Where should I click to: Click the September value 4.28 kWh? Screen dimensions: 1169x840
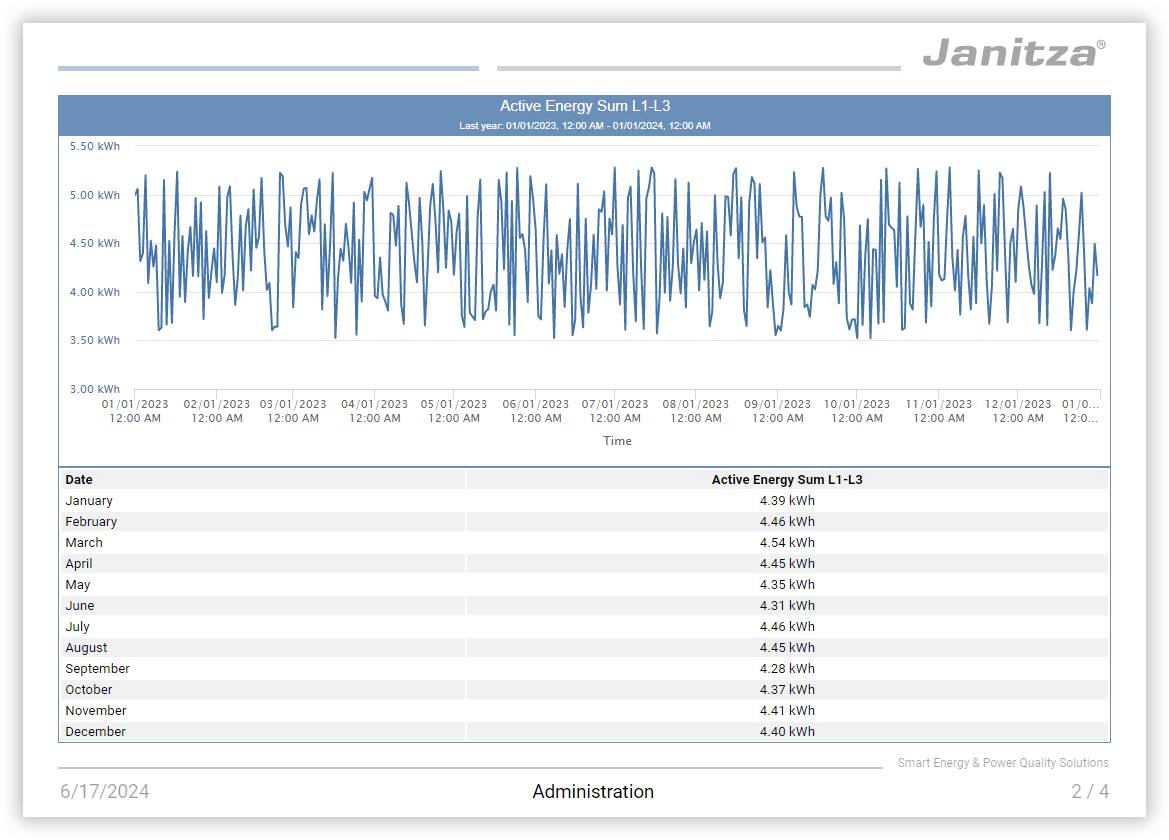[x=786, y=669]
